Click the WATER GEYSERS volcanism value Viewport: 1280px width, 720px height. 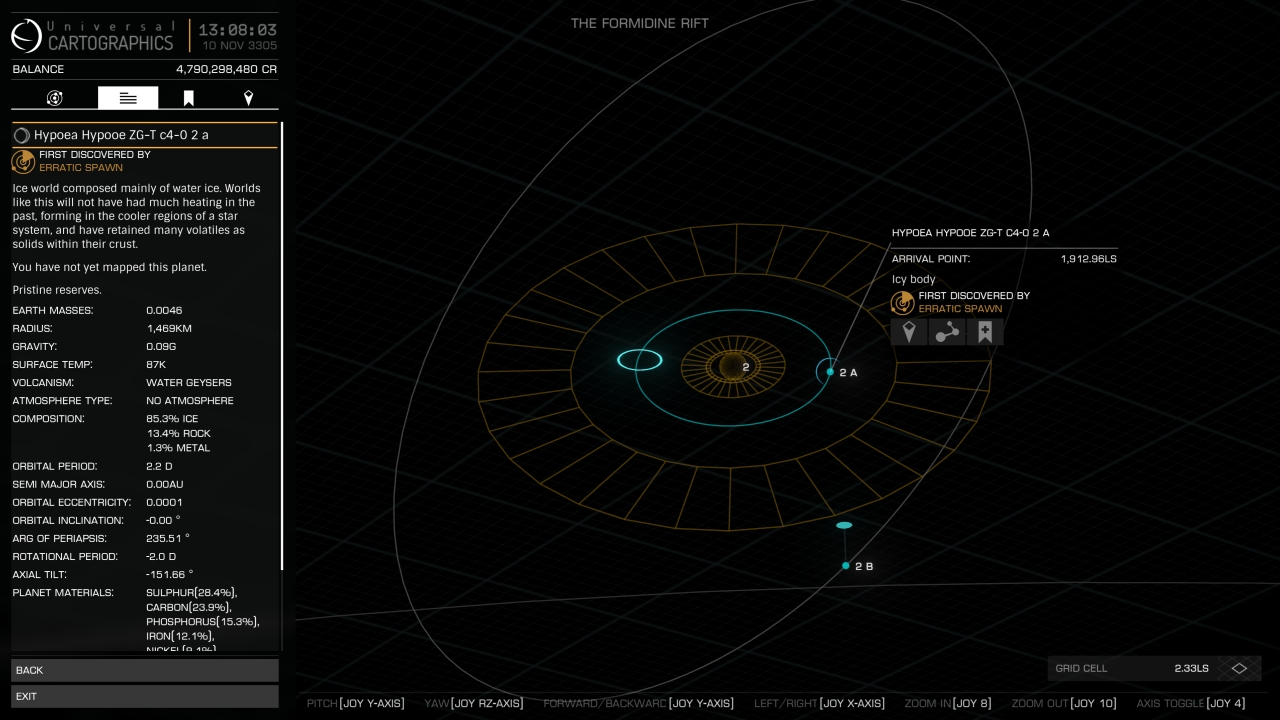(x=189, y=382)
